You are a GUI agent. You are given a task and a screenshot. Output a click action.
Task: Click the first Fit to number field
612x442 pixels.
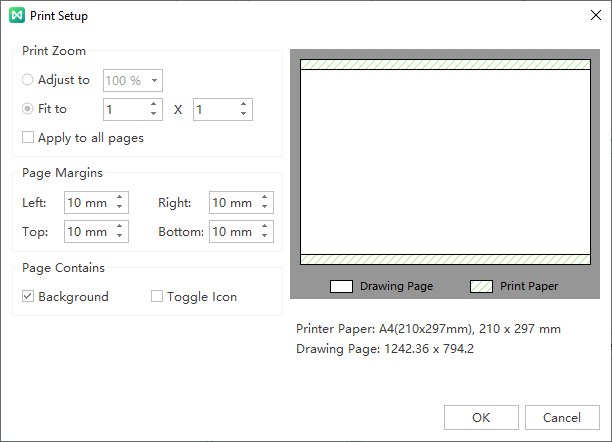(133, 109)
